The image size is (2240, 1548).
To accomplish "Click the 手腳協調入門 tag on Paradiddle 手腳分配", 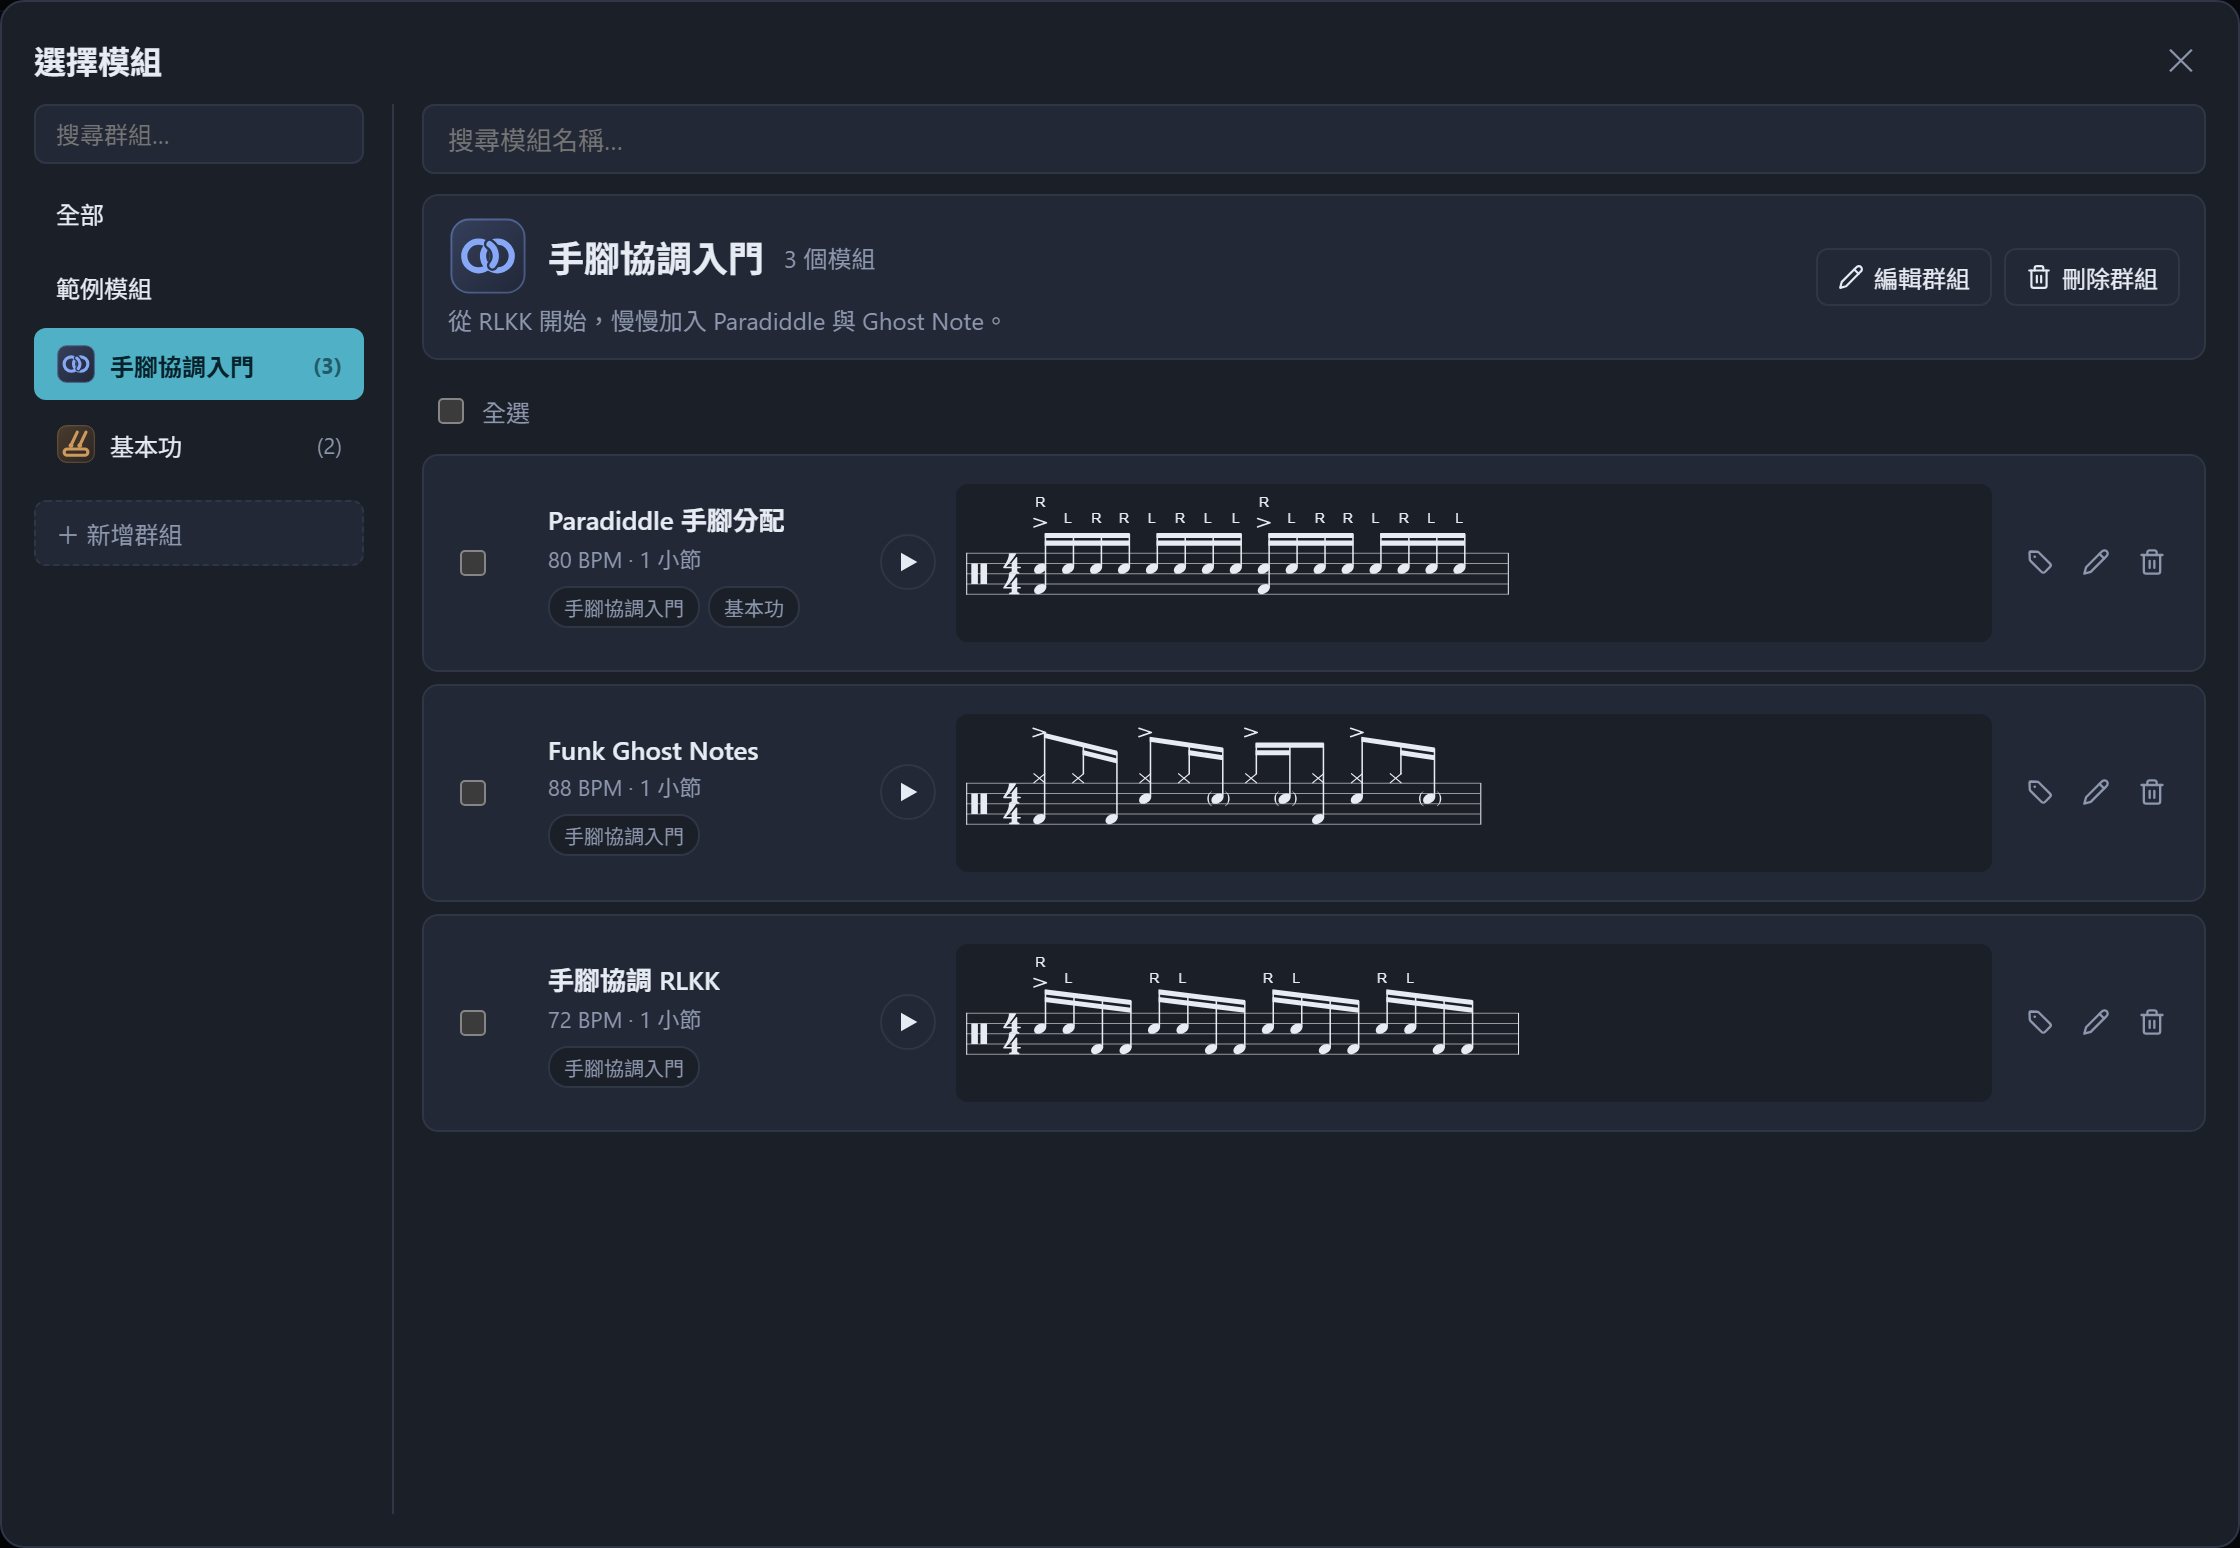I will point(624,608).
